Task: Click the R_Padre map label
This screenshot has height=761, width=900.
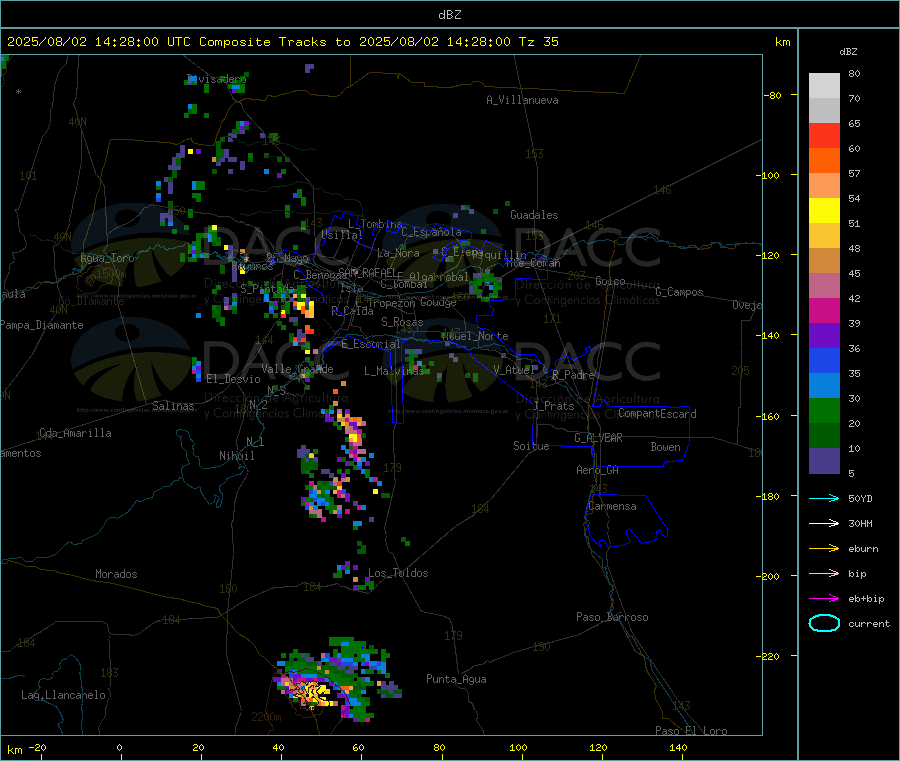Action: pos(573,375)
